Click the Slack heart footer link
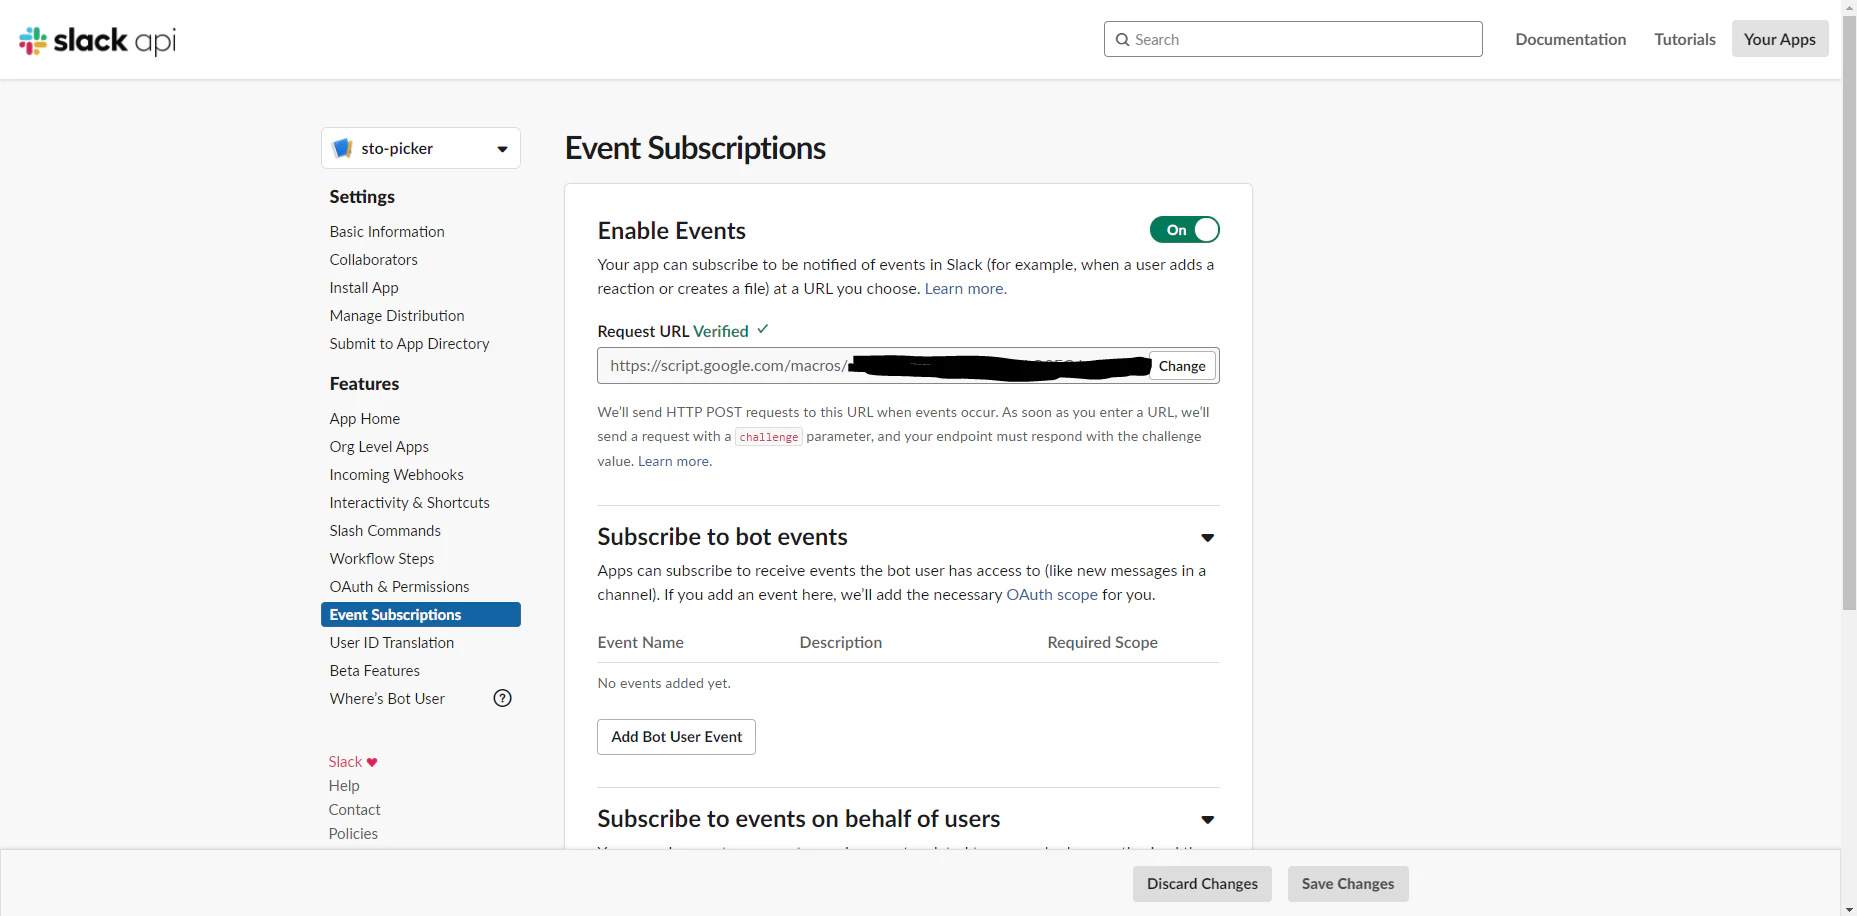1857x916 pixels. coord(353,762)
